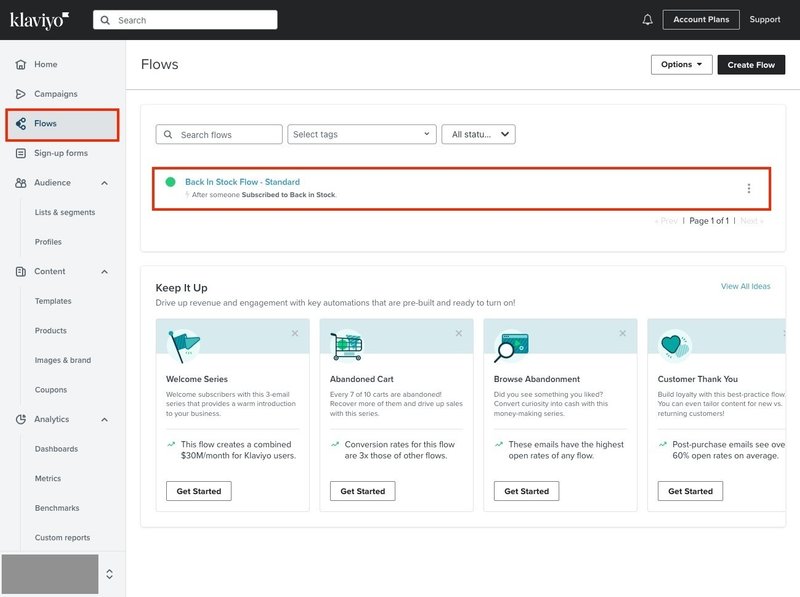Click the green live status dot
Screen dimensions: 800x597
(170, 182)
